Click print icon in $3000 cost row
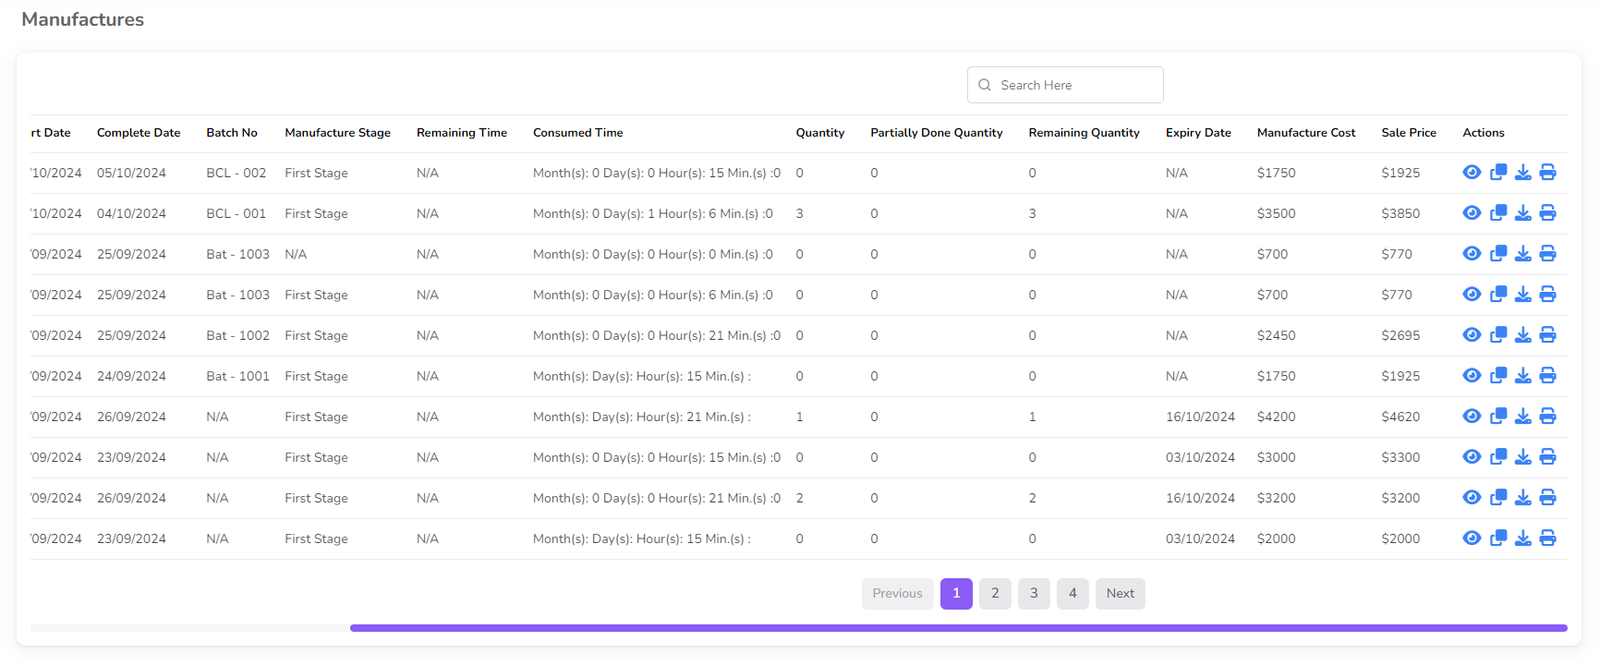 (x=1548, y=457)
